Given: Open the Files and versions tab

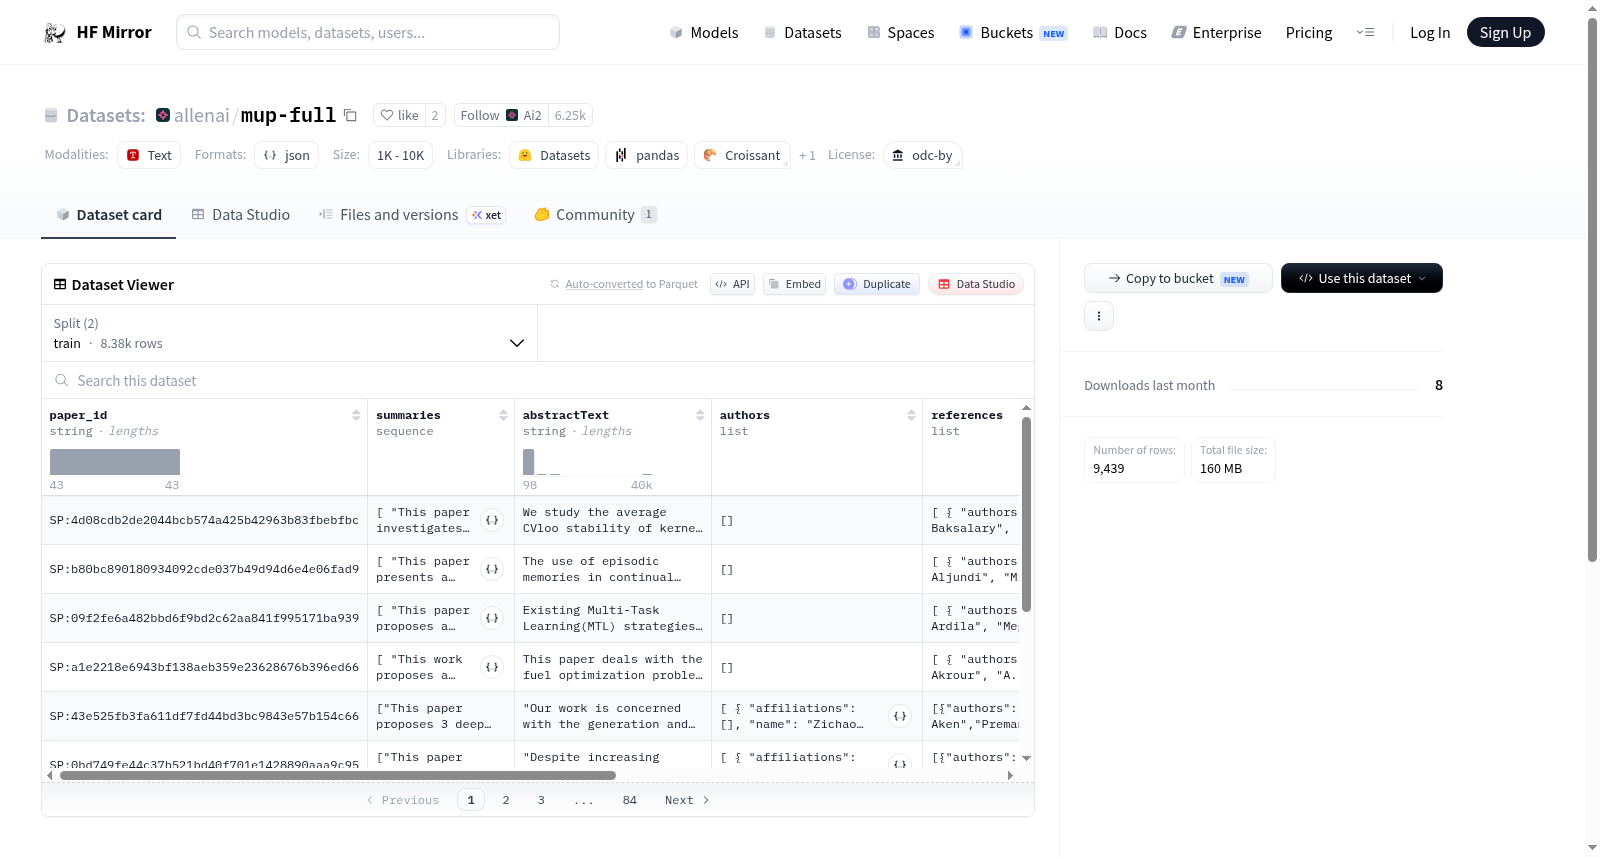Looking at the screenshot, I should click(x=411, y=214).
